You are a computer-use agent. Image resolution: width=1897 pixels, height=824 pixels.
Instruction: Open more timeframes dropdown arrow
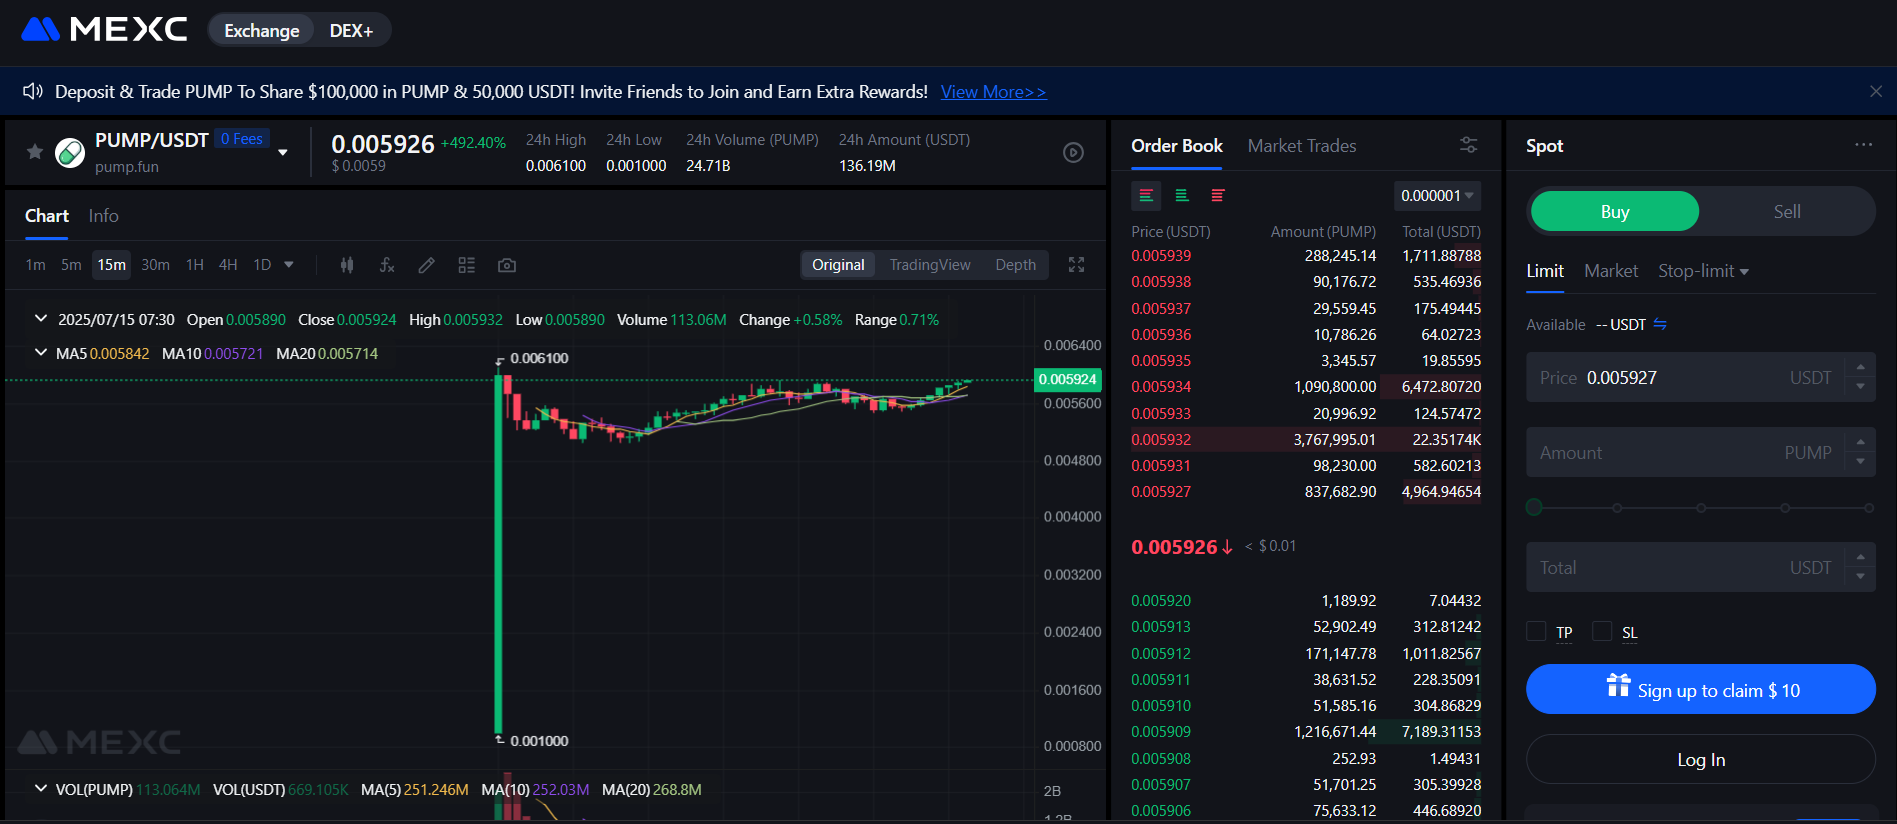click(289, 265)
